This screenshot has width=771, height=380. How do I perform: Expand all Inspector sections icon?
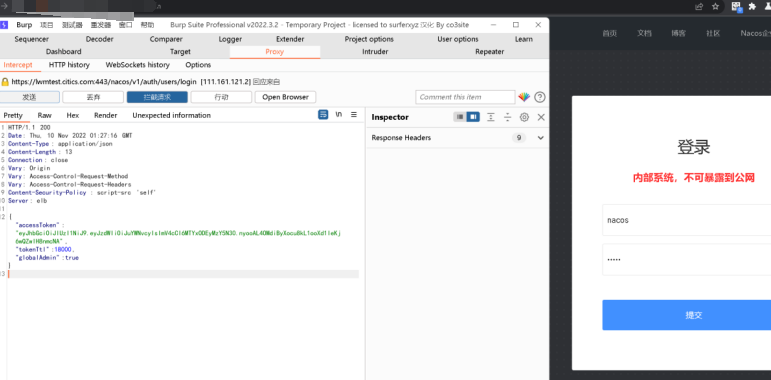[491, 117]
